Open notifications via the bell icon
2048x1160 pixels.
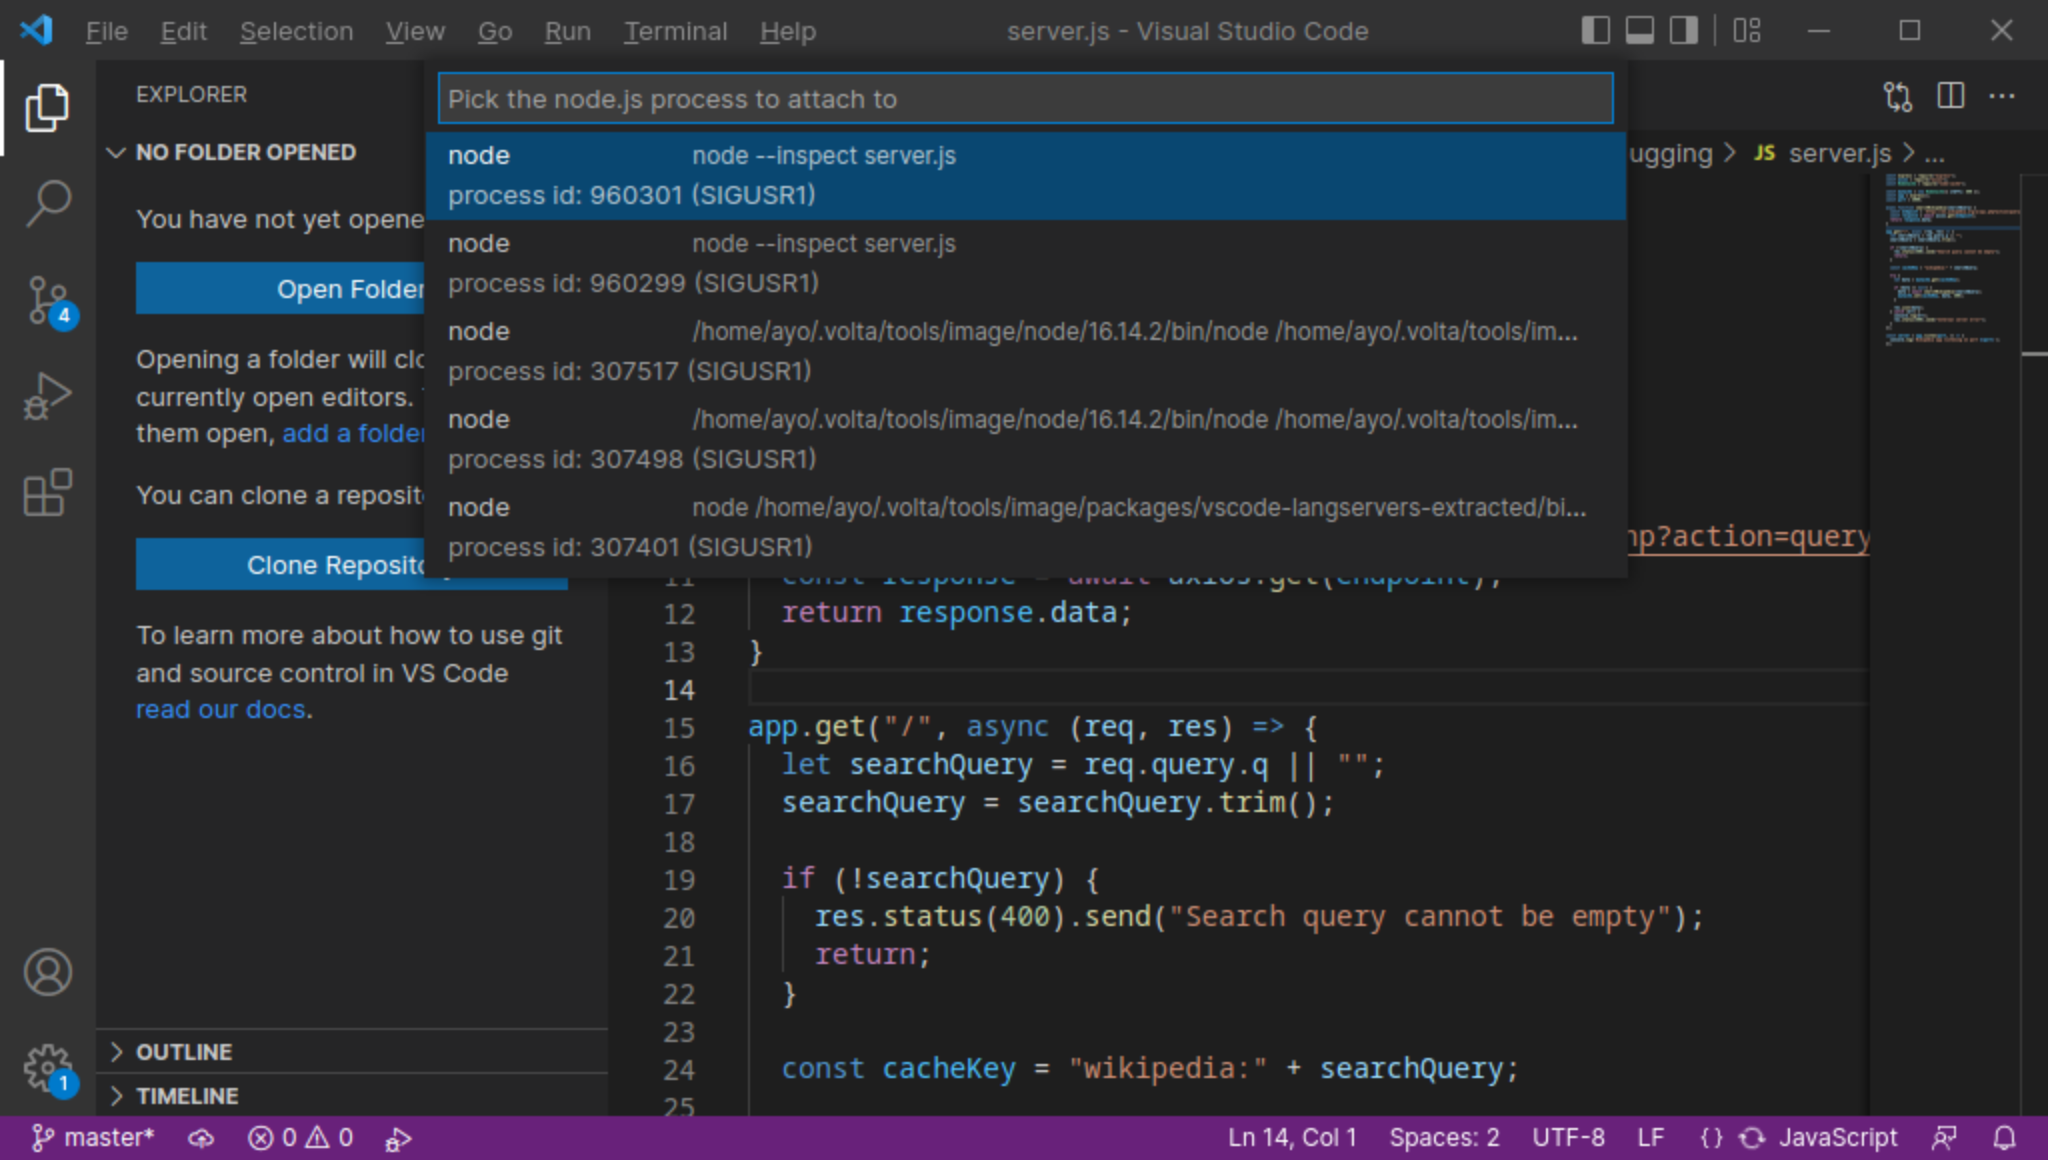[x=2006, y=1137]
